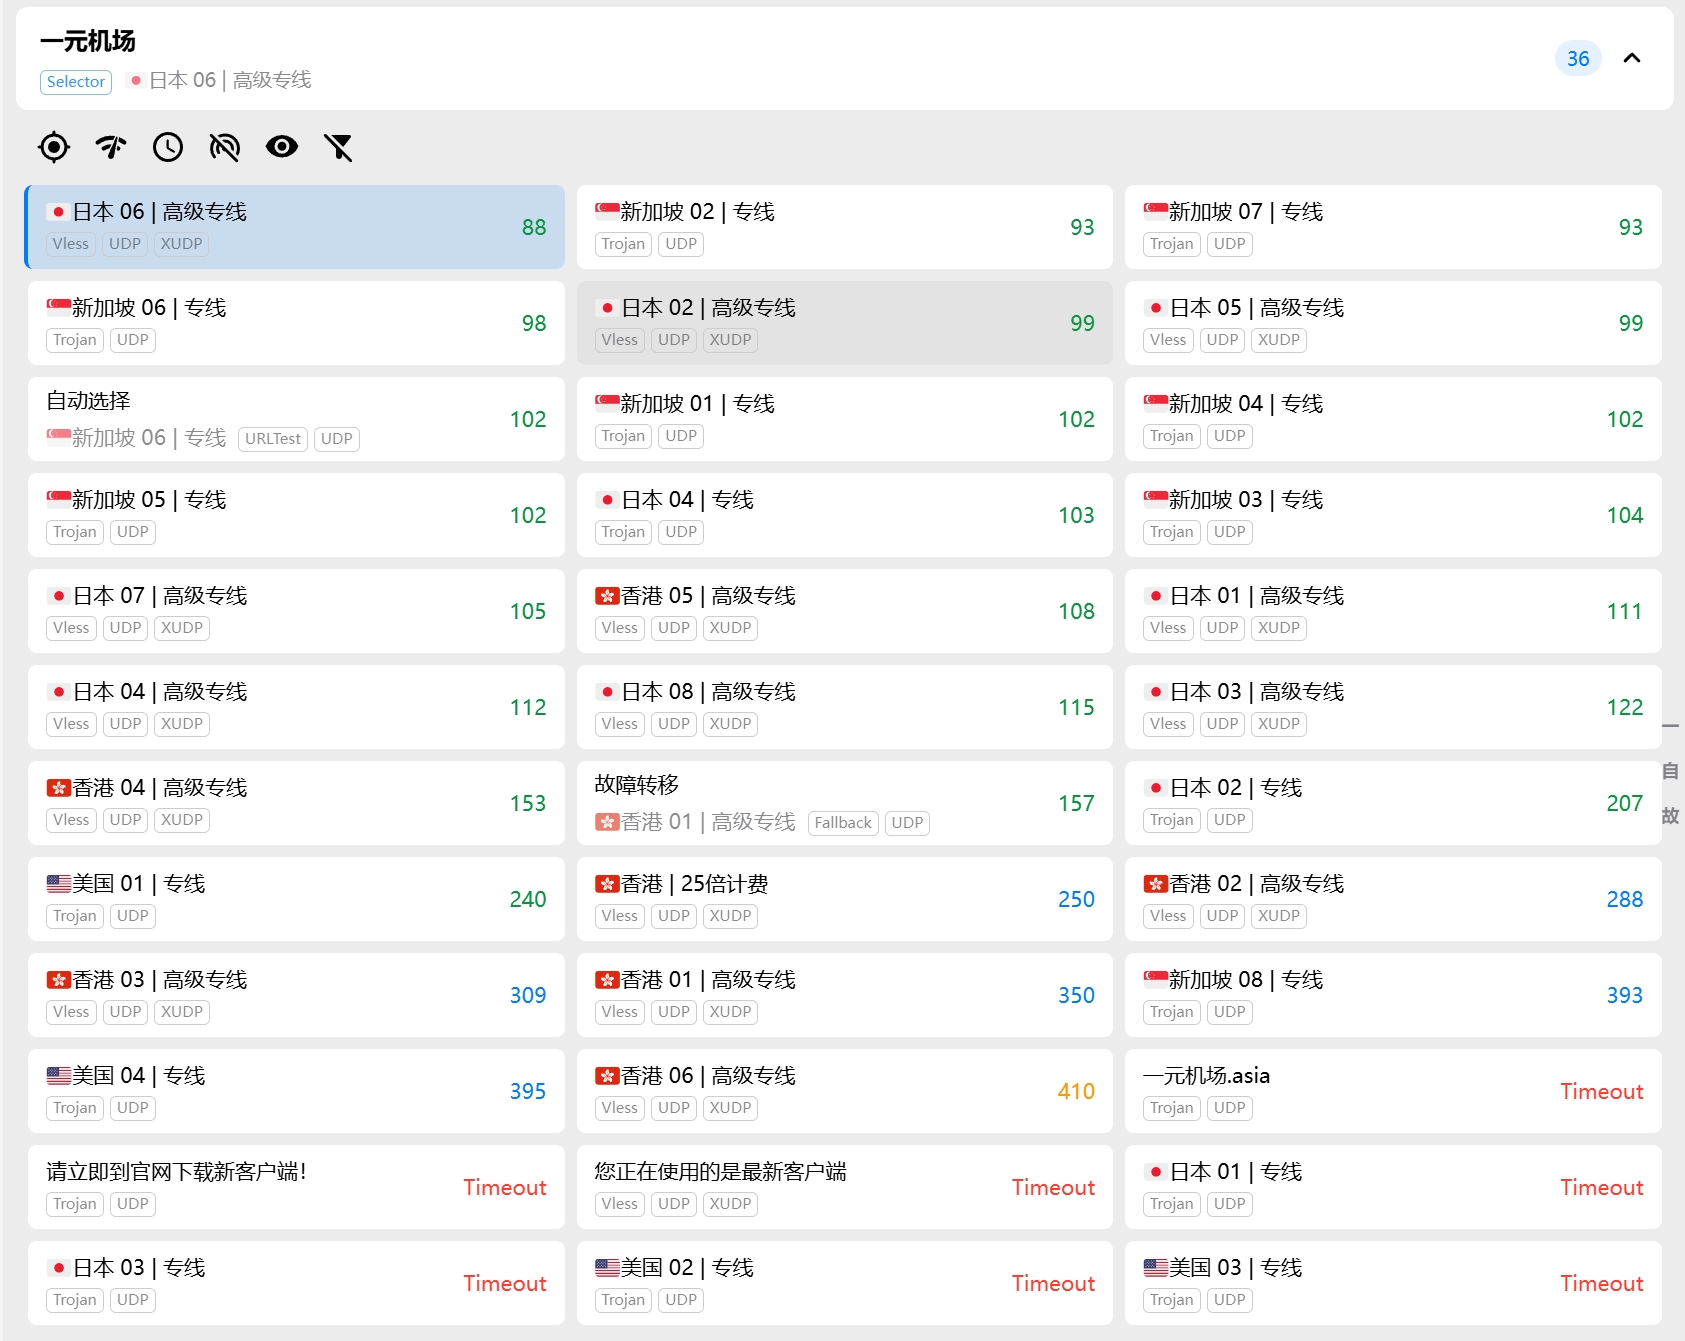
Task: Click the clock sort-by-delay icon
Action: pyautogui.click(x=168, y=148)
